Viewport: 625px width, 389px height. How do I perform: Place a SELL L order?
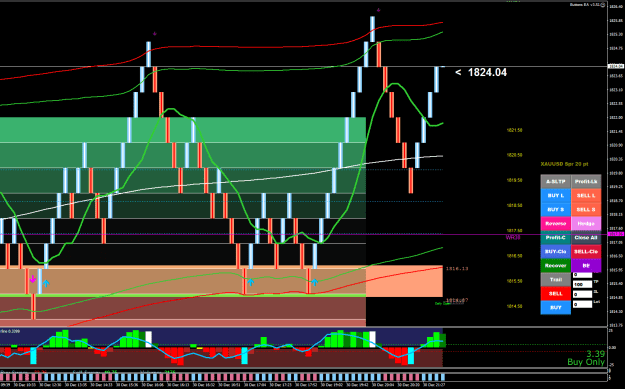586,196
